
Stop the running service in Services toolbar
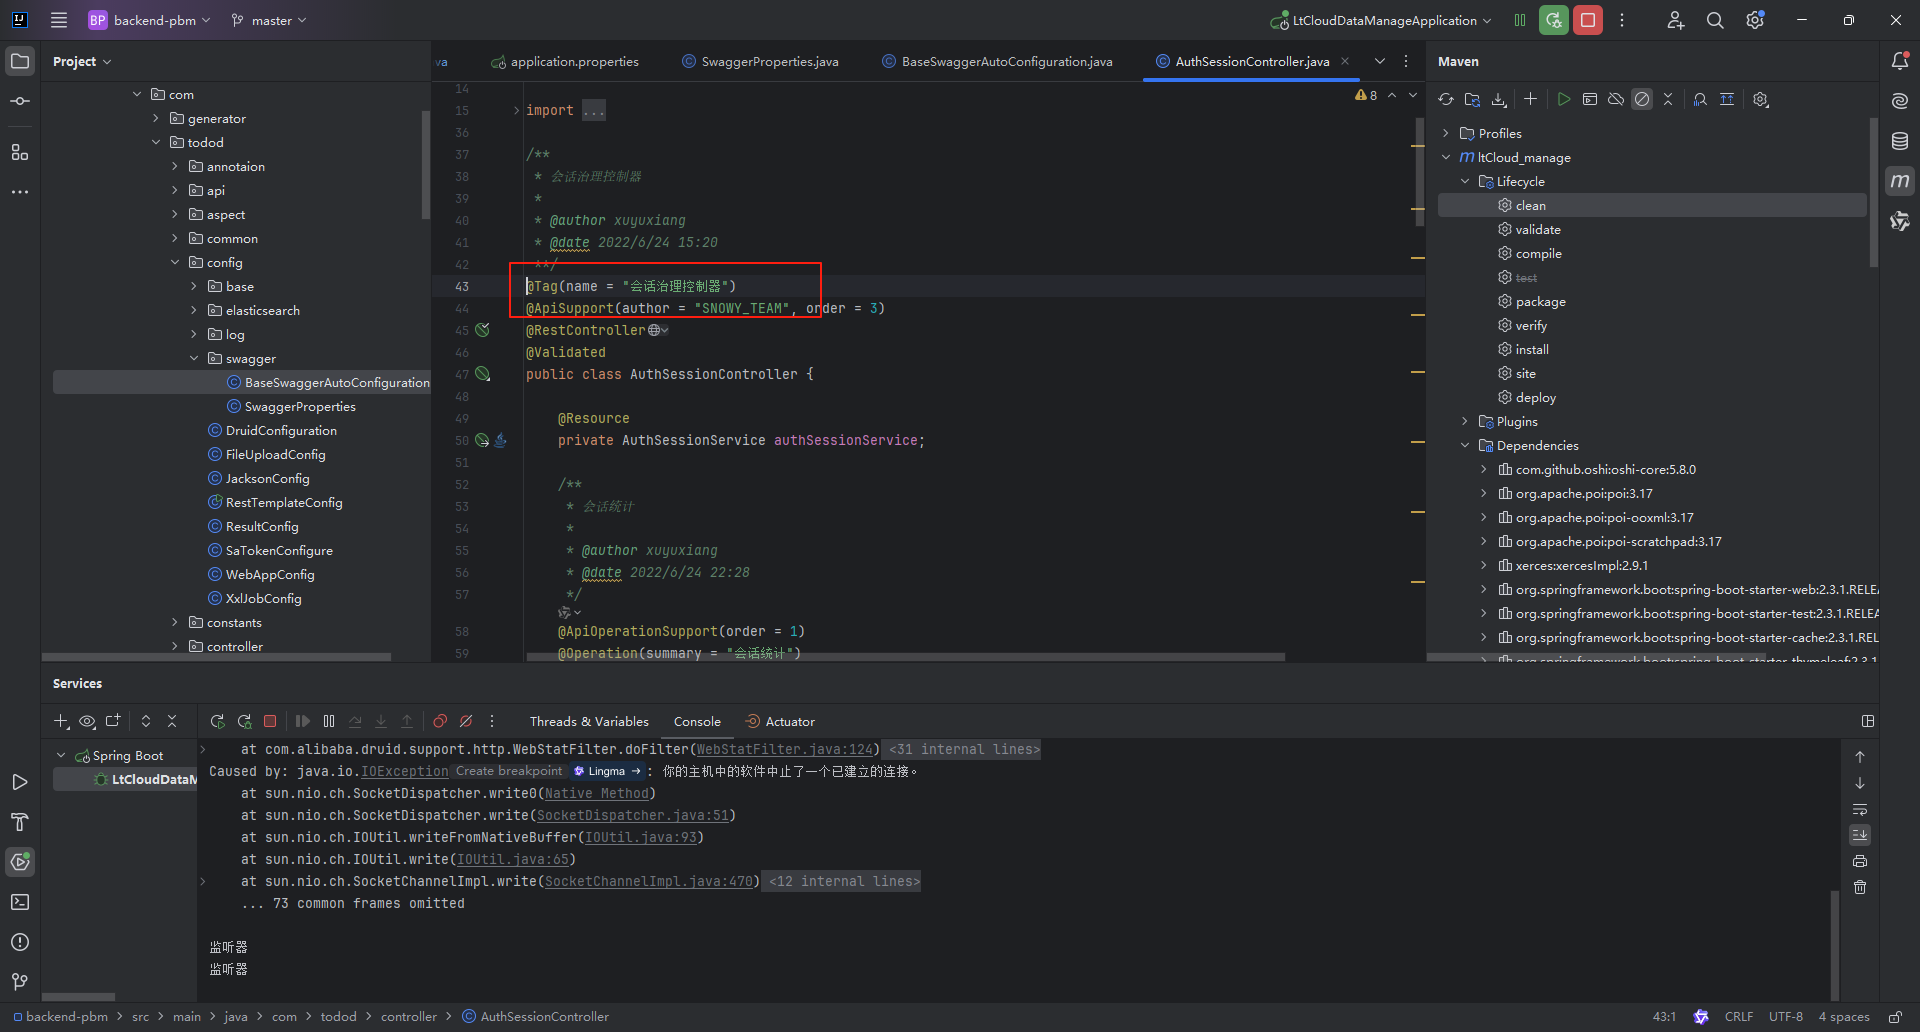(270, 721)
